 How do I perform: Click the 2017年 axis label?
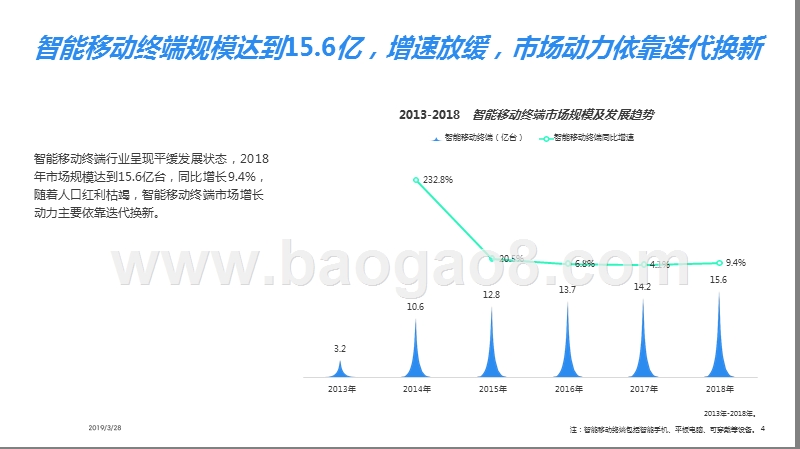(644, 389)
